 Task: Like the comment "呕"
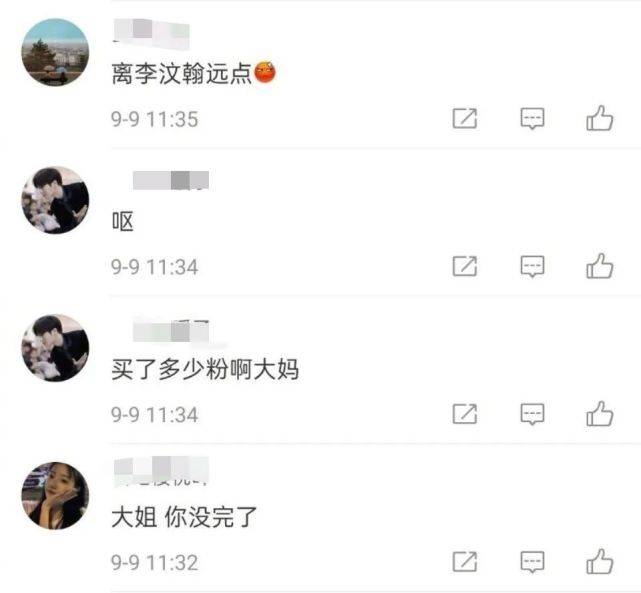(x=600, y=266)
